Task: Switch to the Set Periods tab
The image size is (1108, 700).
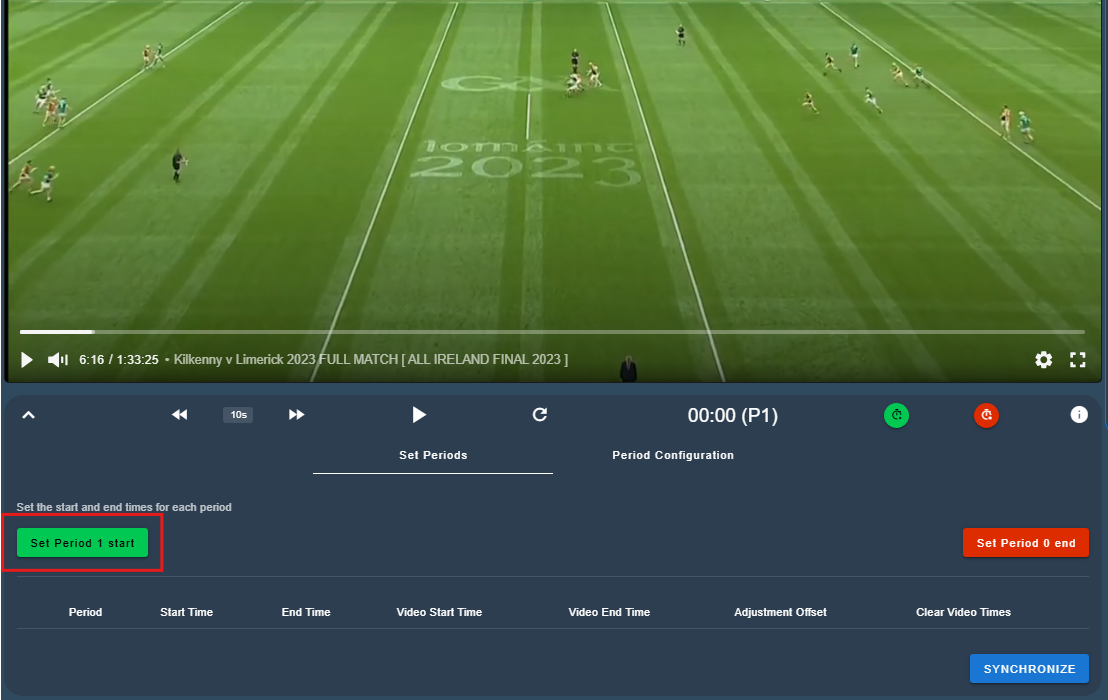Action: (x=433, y=456)
